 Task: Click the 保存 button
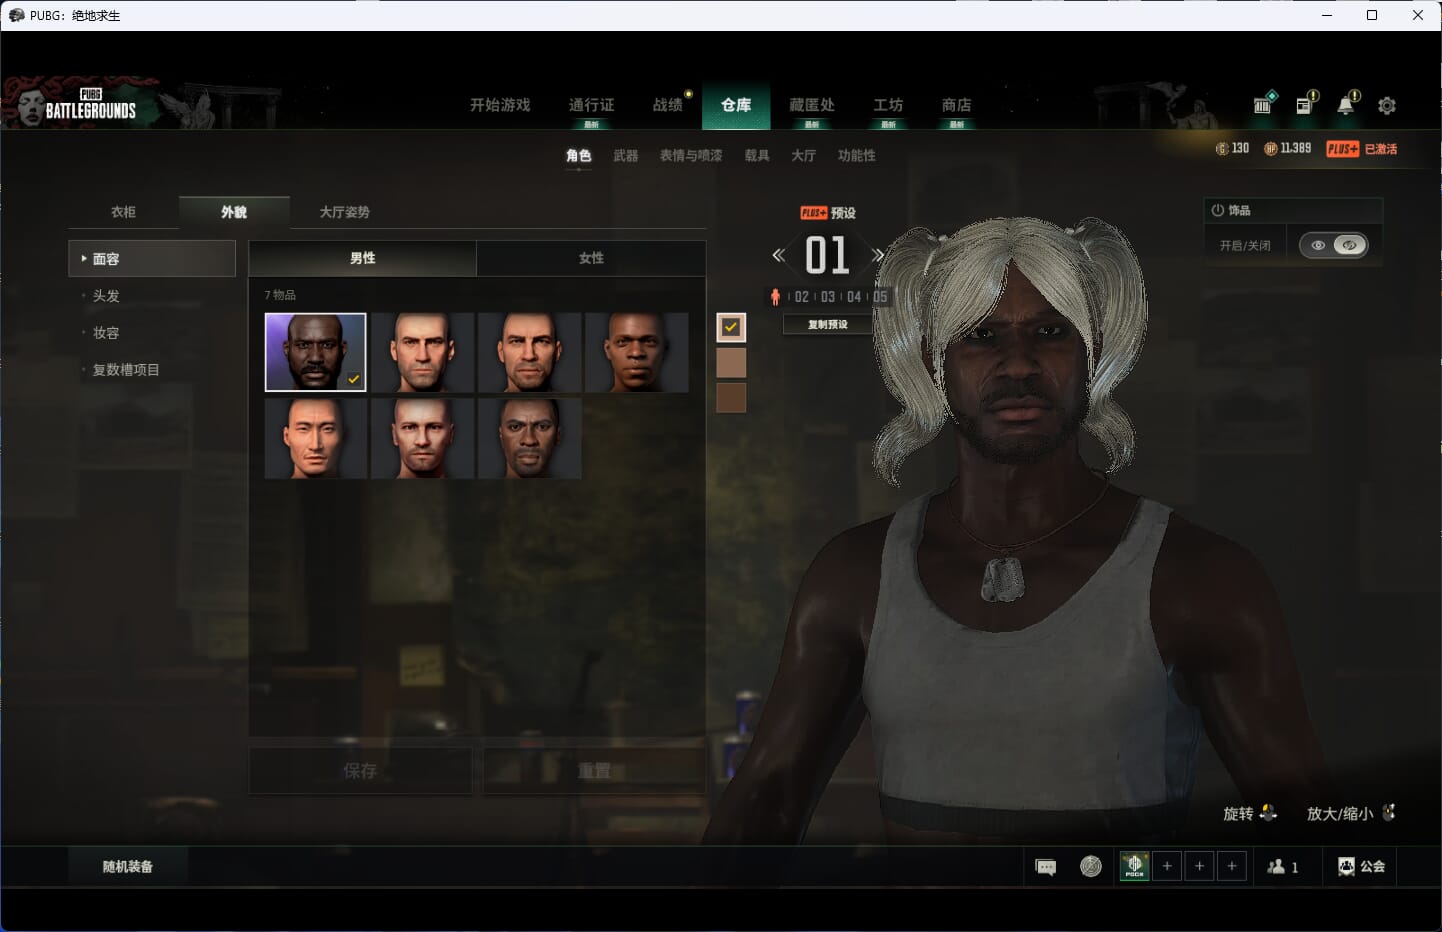click(360, 771)
